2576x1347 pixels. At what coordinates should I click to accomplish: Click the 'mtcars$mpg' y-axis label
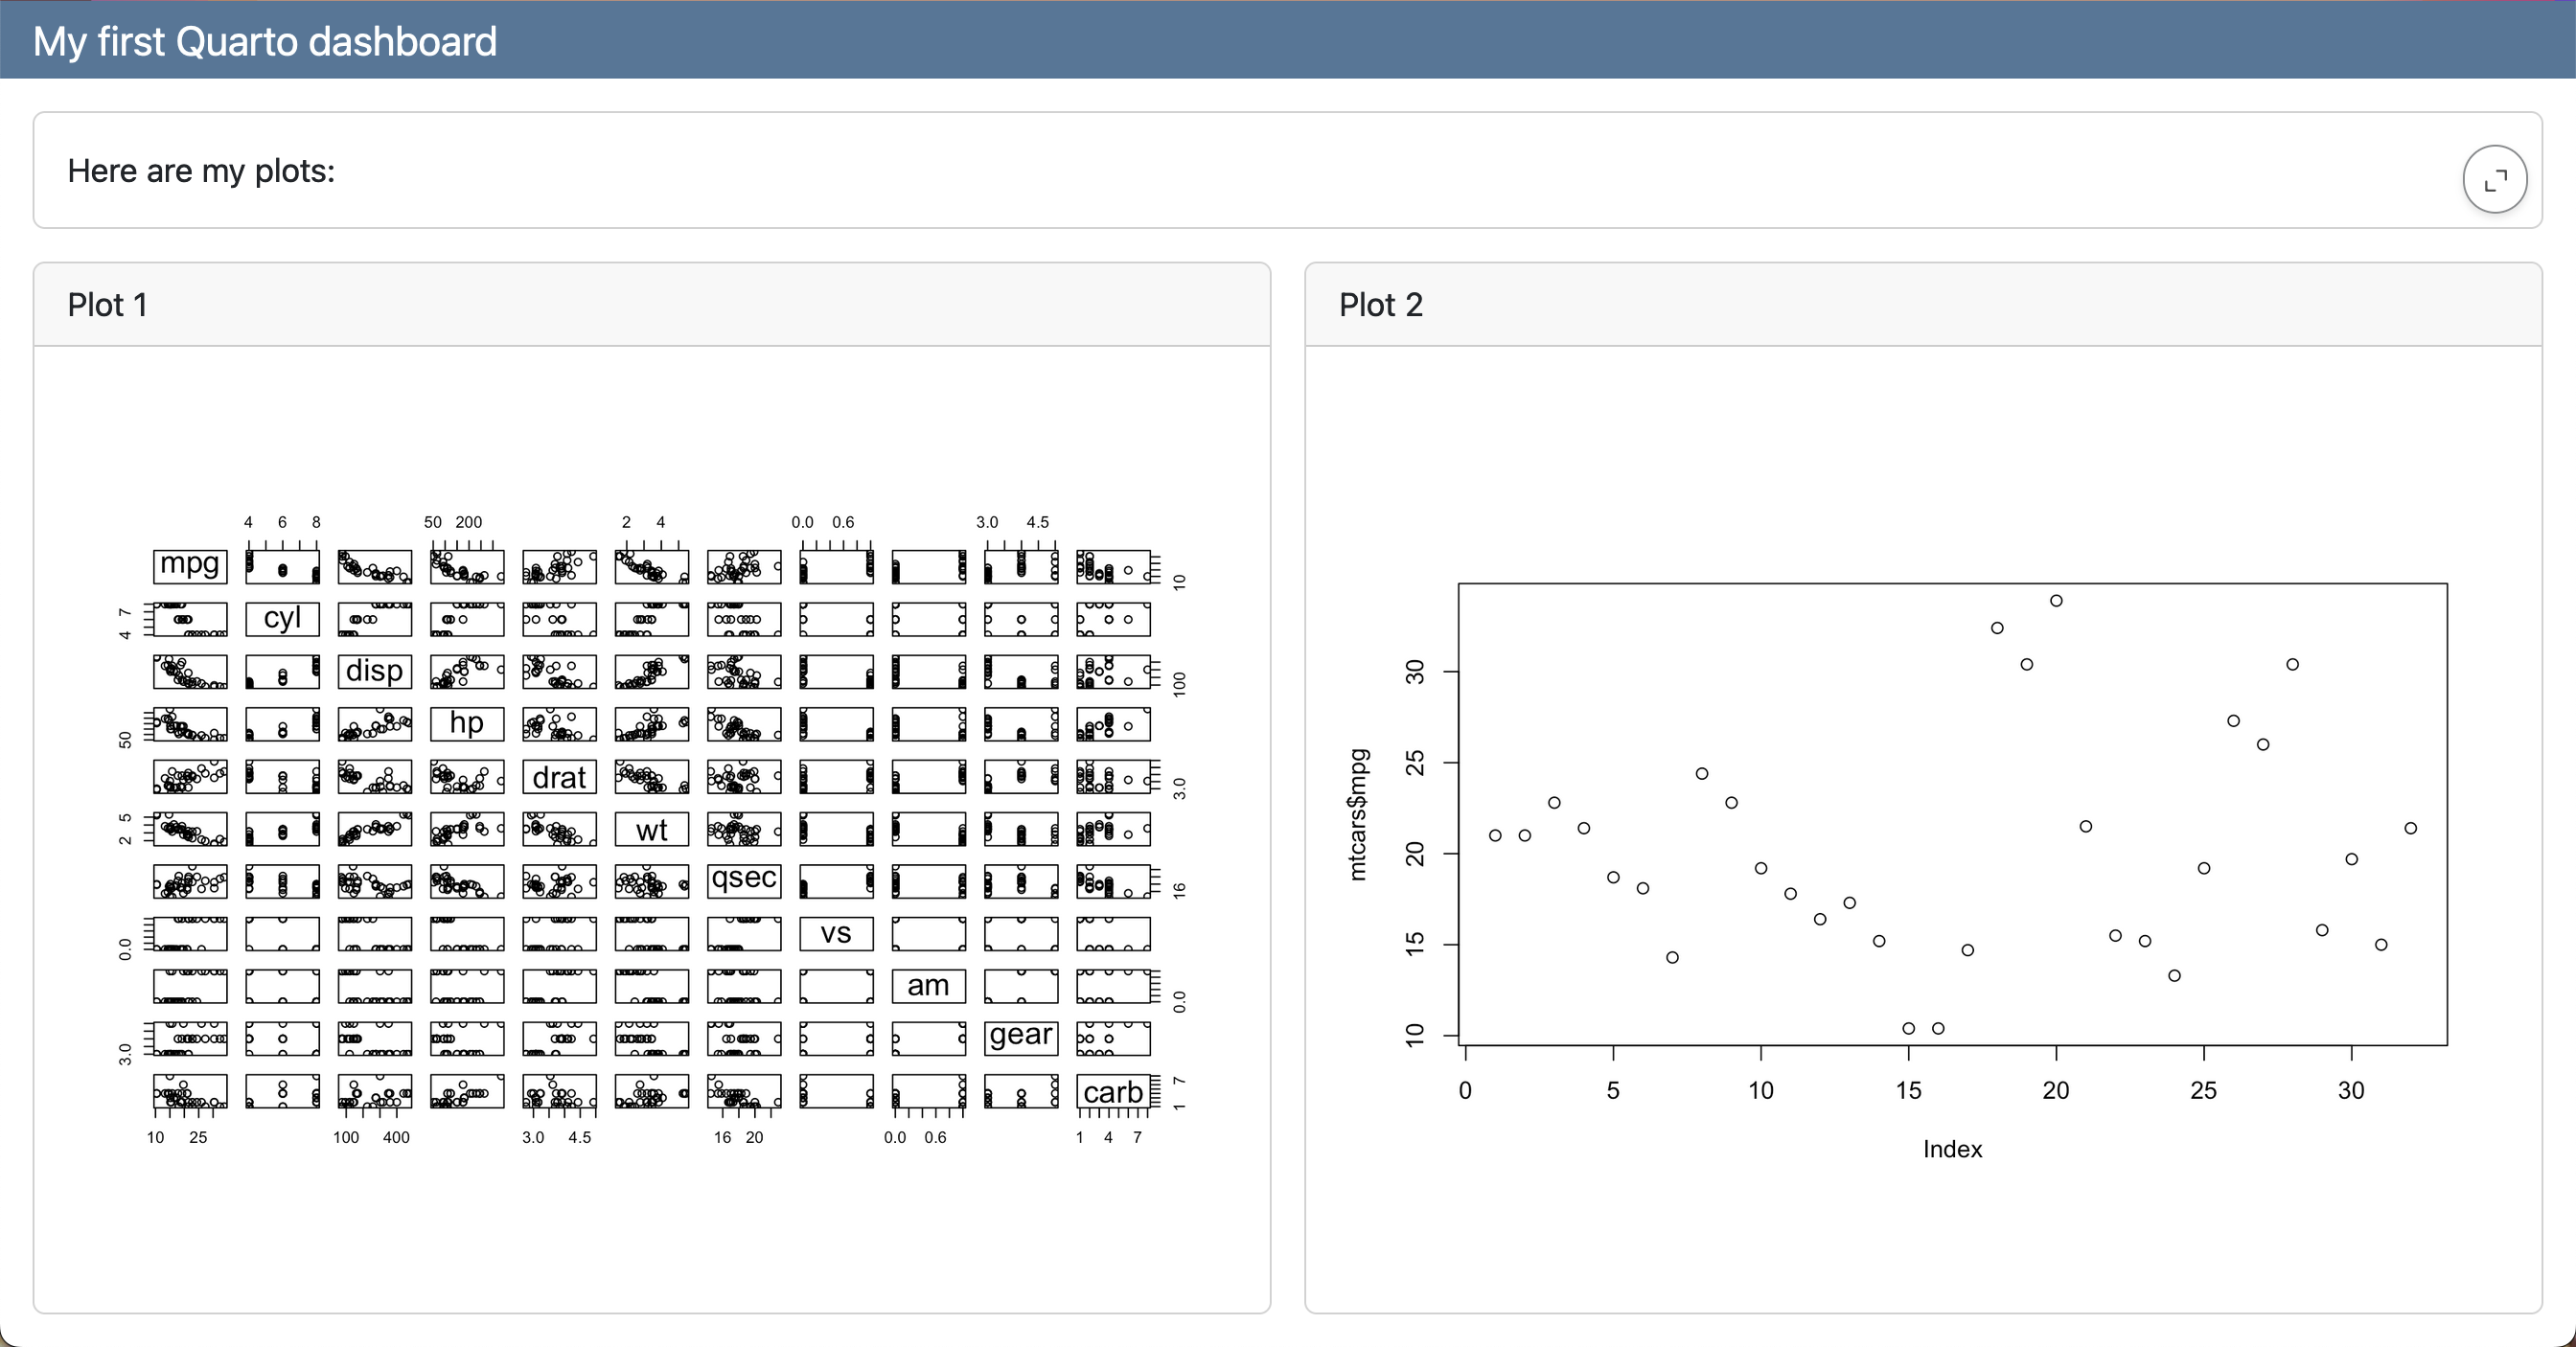pyautogui.click(x=1357, y=814)
